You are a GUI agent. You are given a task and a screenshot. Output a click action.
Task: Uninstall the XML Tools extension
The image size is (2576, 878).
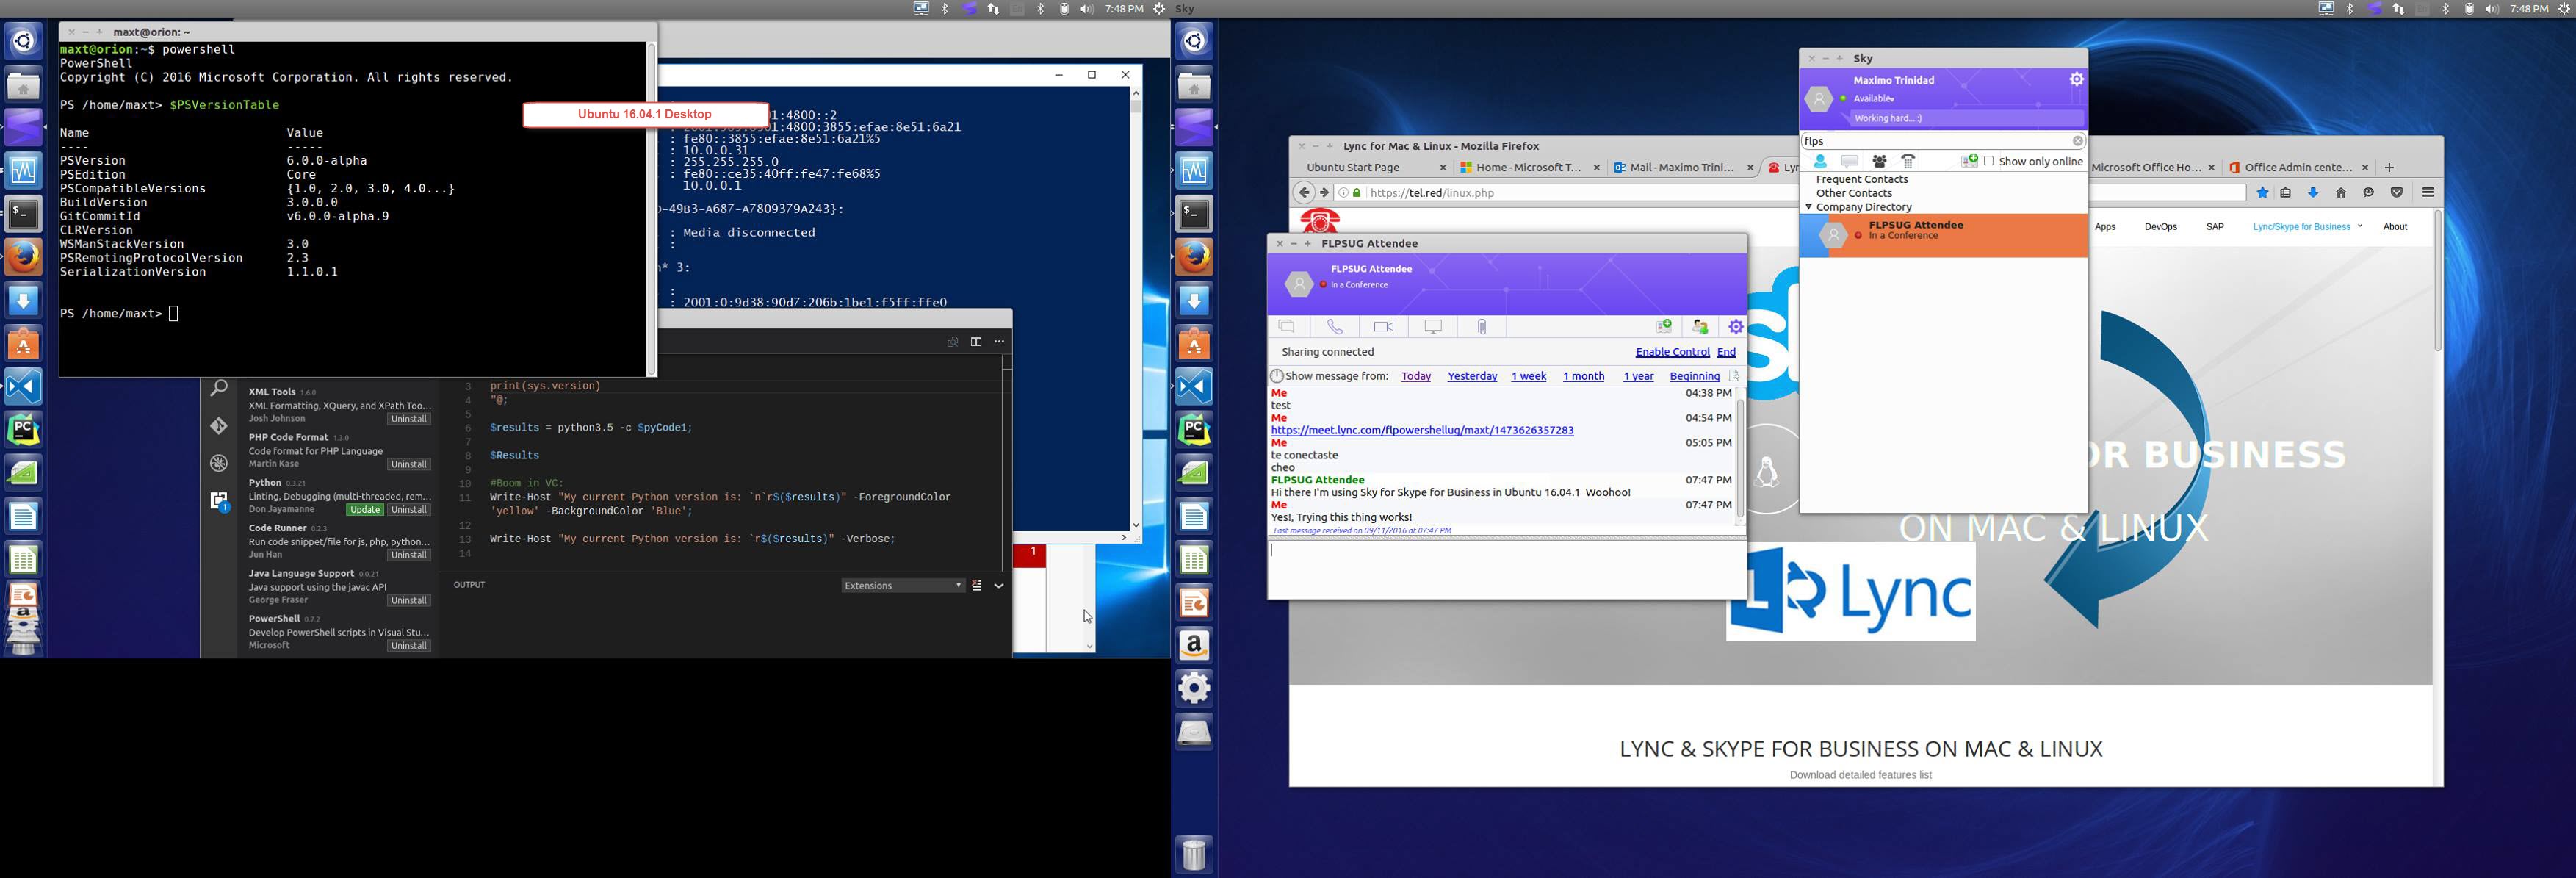click(x=409, y=419)
